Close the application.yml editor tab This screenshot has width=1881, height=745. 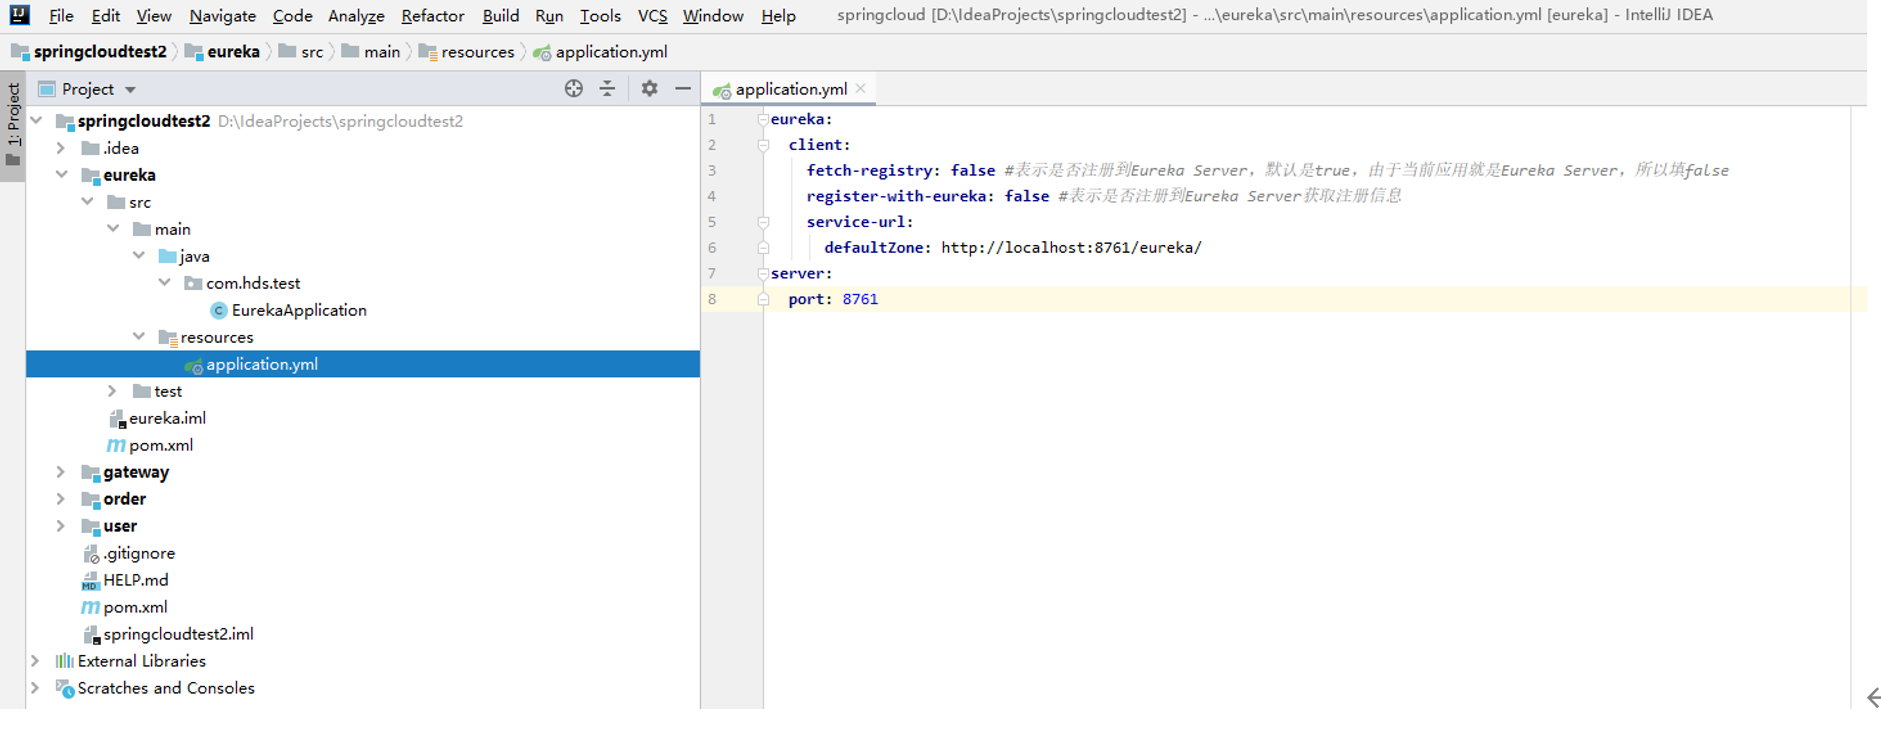[861, 89]
